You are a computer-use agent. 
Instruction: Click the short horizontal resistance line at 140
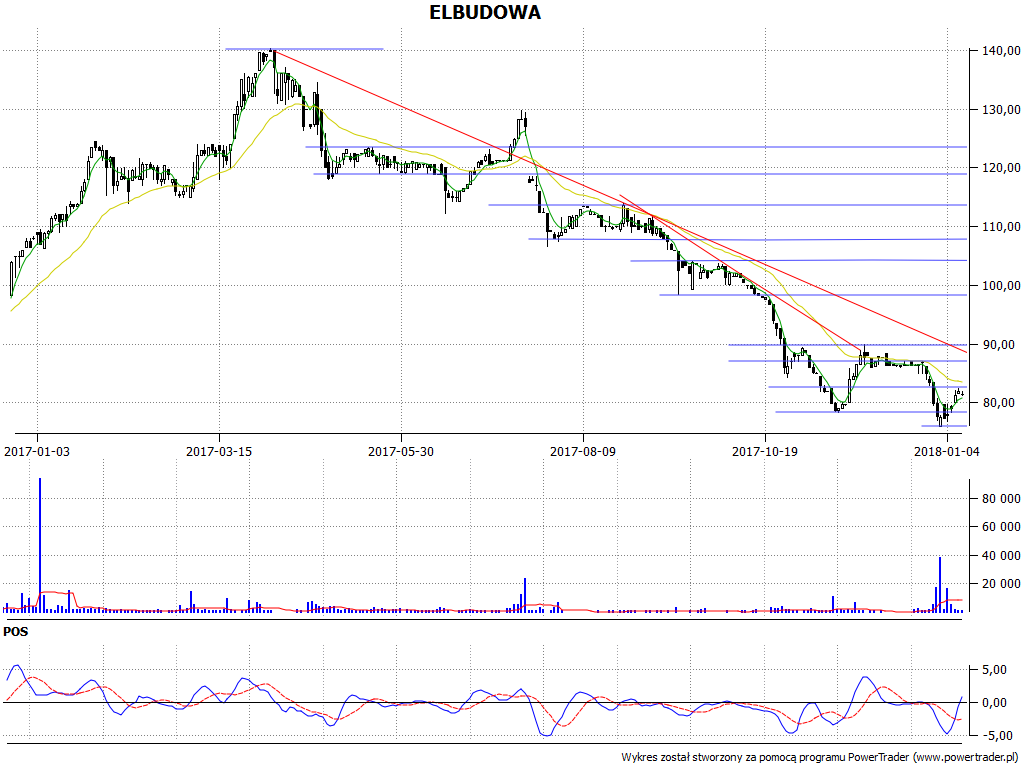(304, 49)
